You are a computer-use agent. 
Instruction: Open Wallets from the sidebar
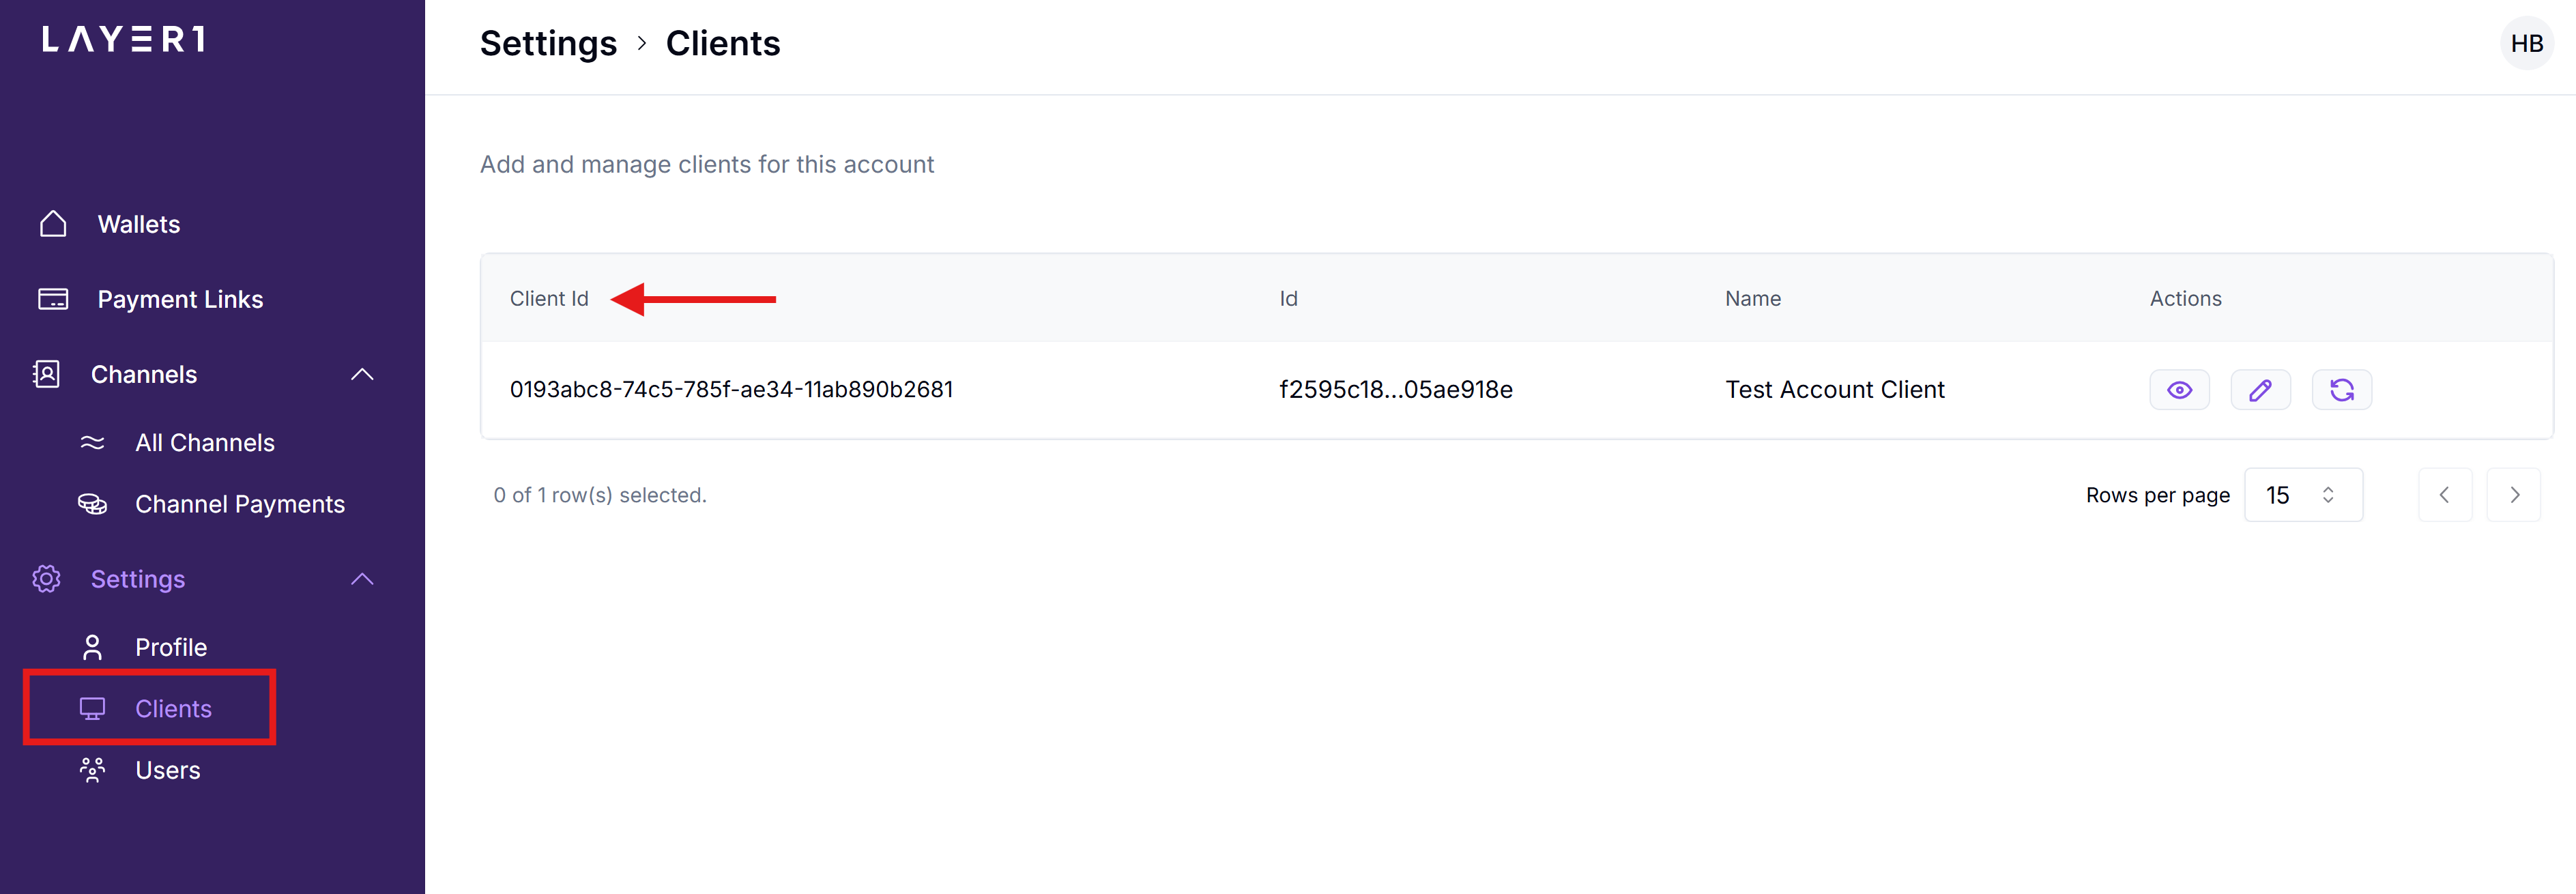point(138,224)
